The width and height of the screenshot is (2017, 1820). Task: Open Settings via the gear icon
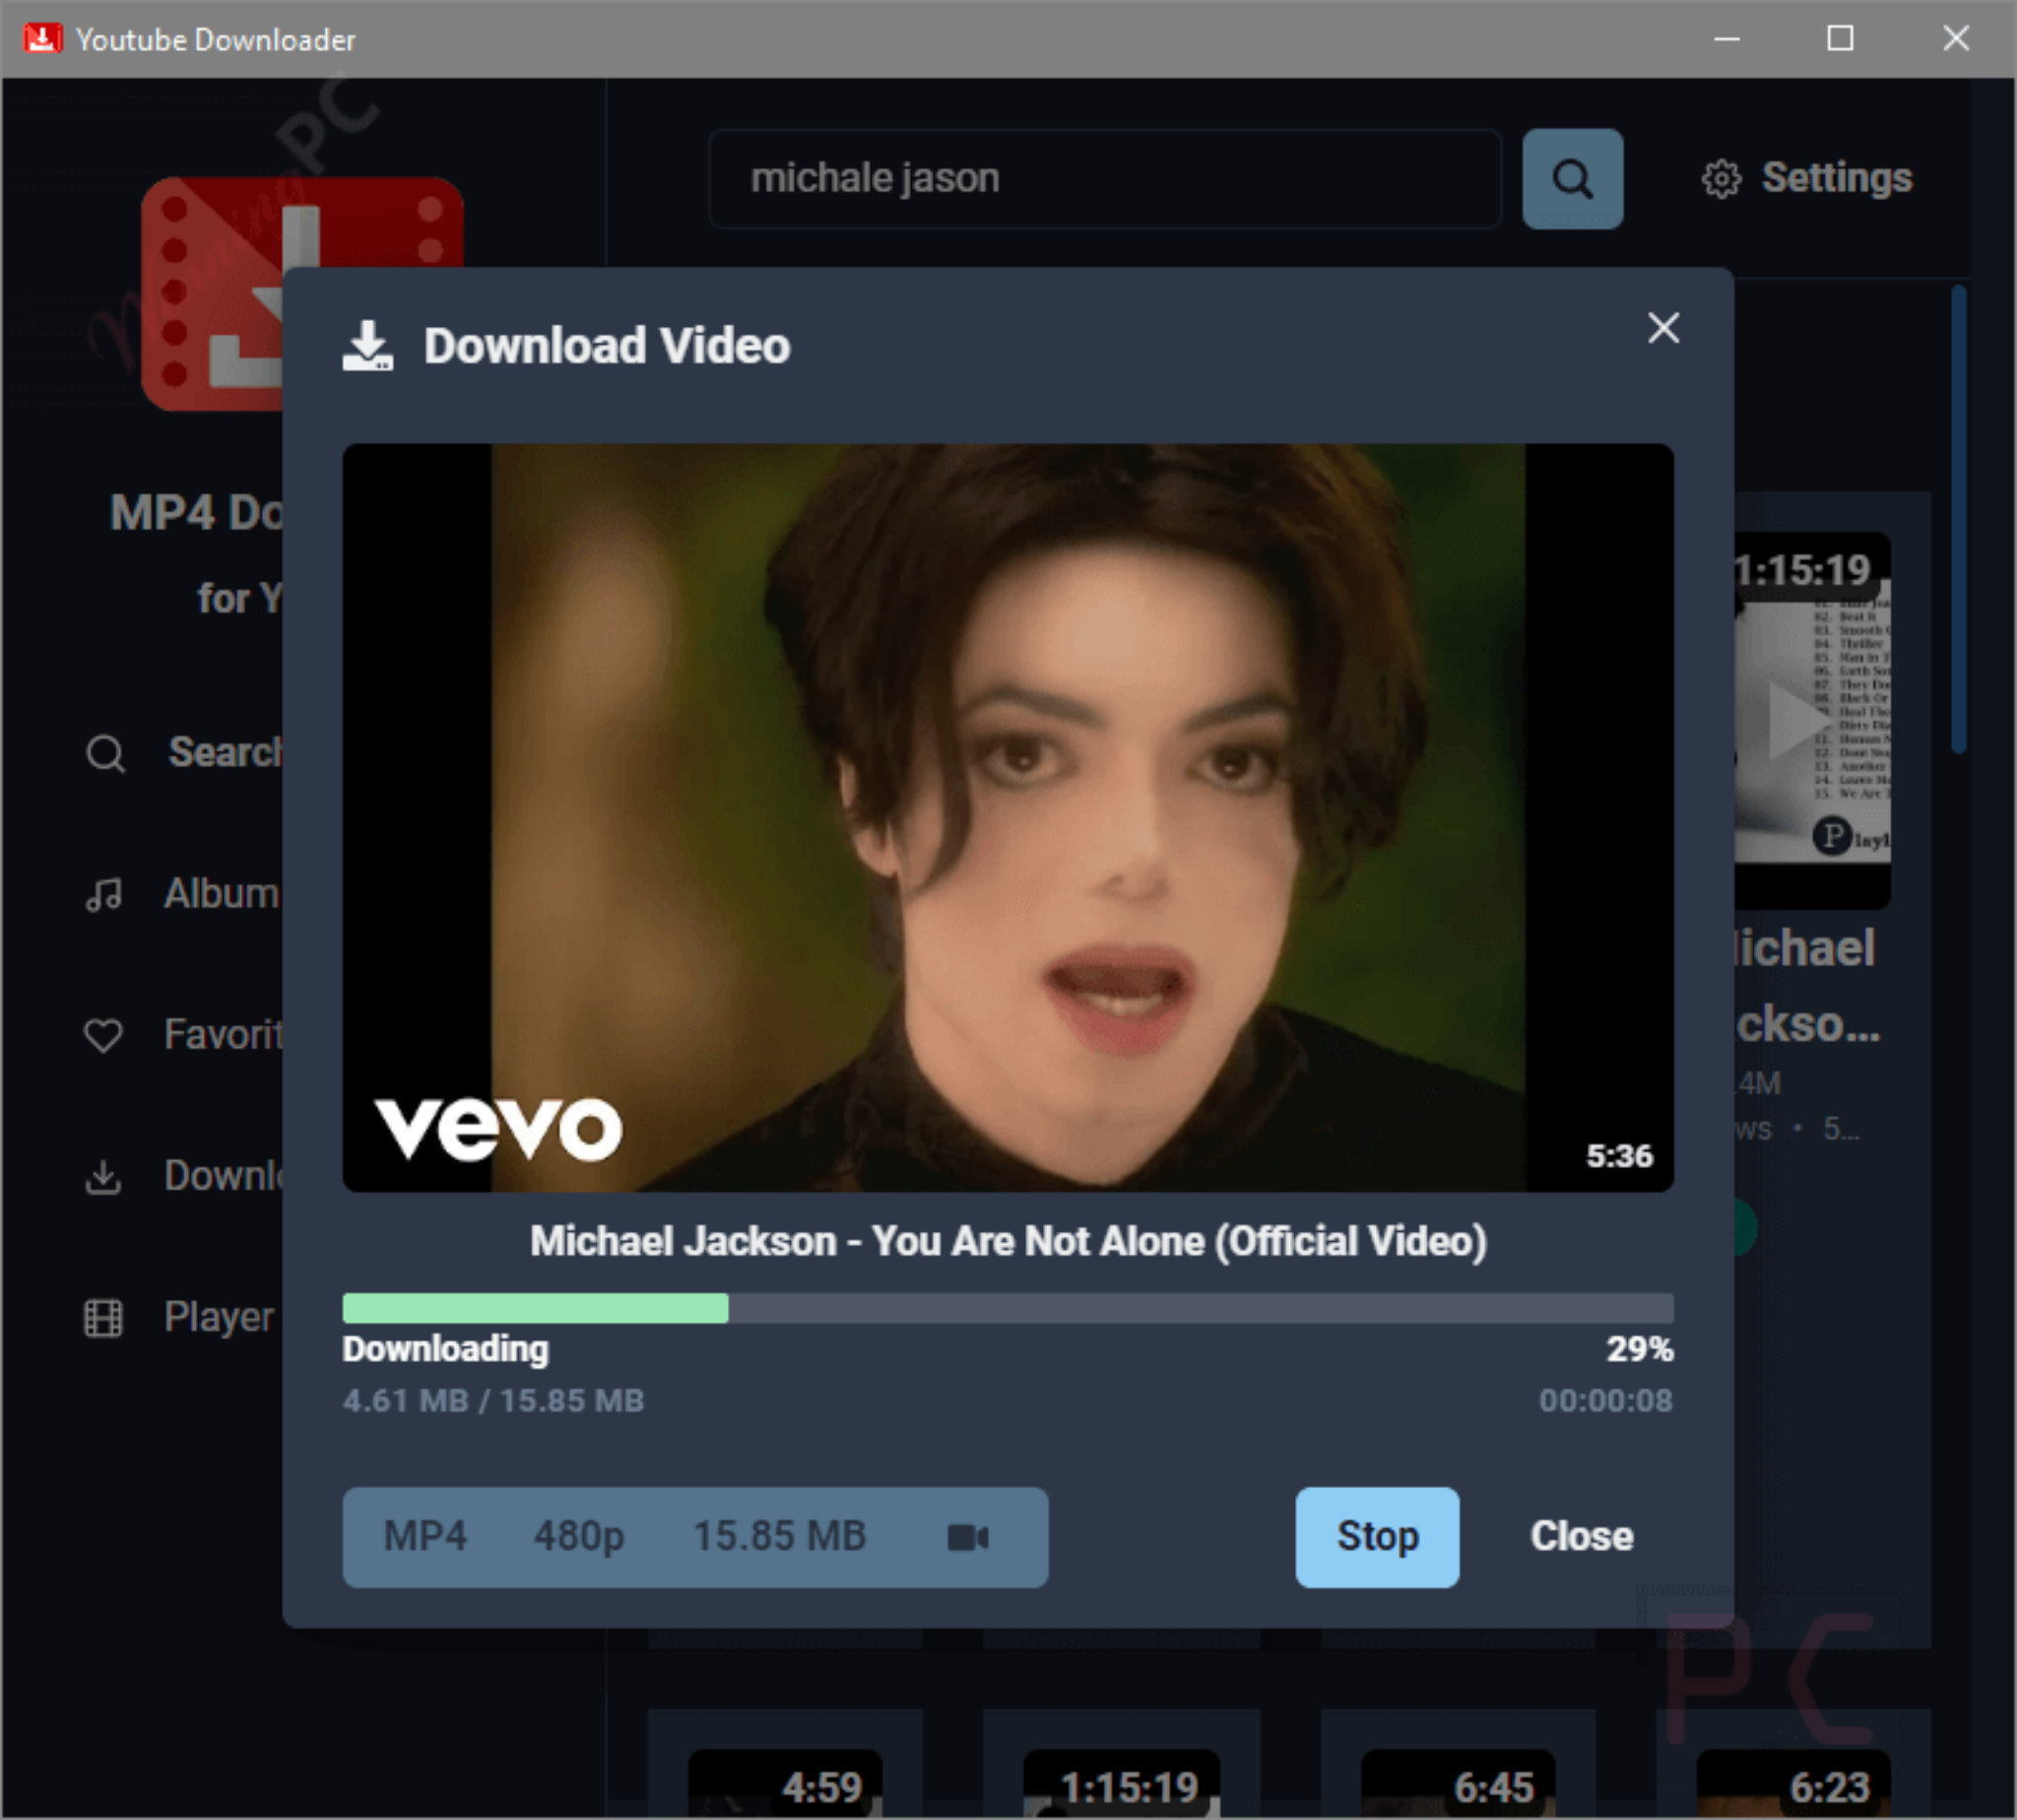pyautogui.click(x=1721, y=179)
